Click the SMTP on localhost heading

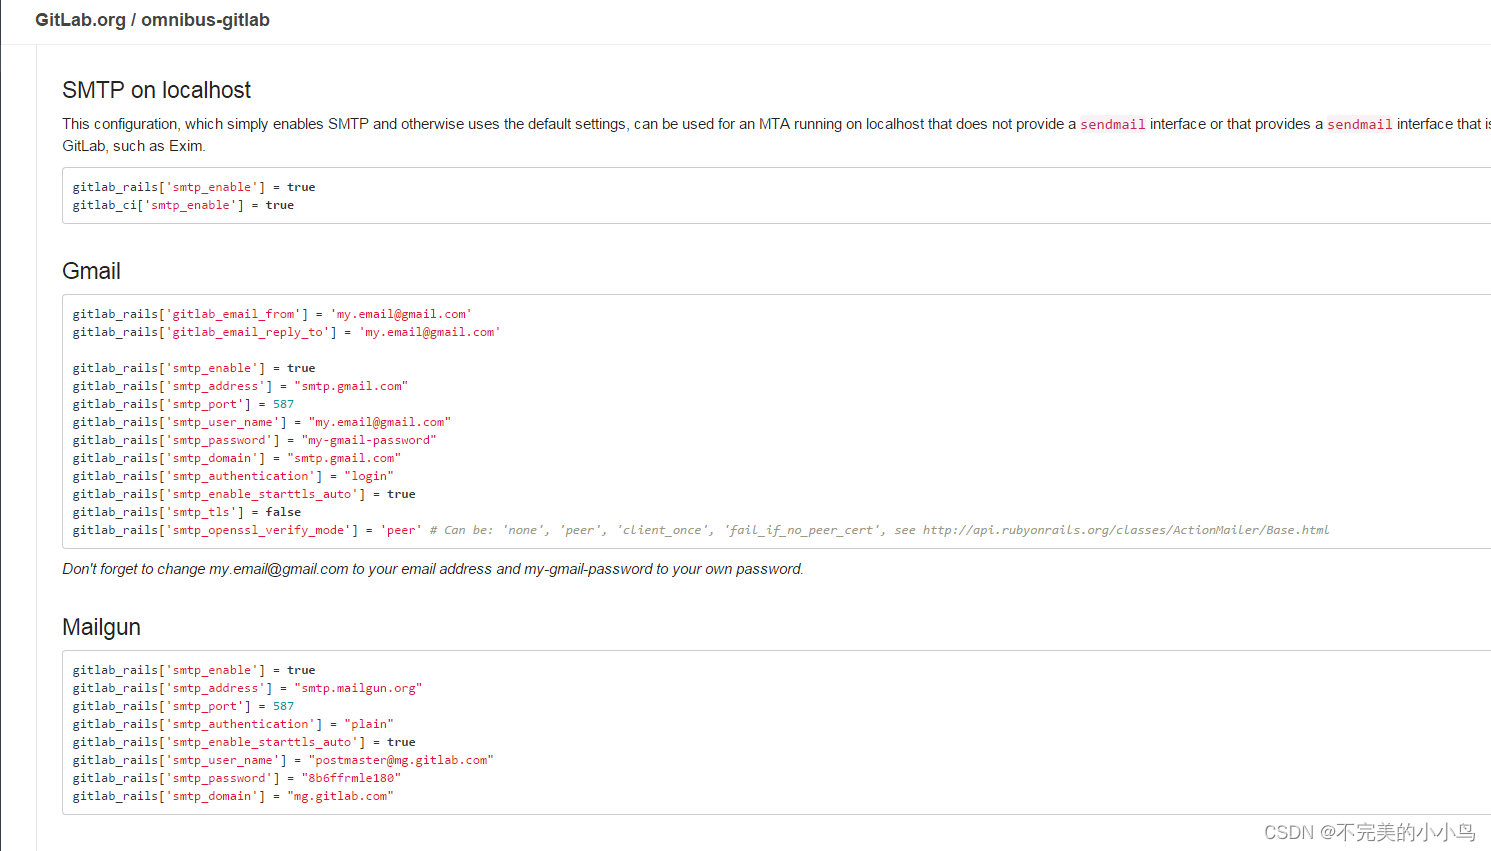click(156, 90)
